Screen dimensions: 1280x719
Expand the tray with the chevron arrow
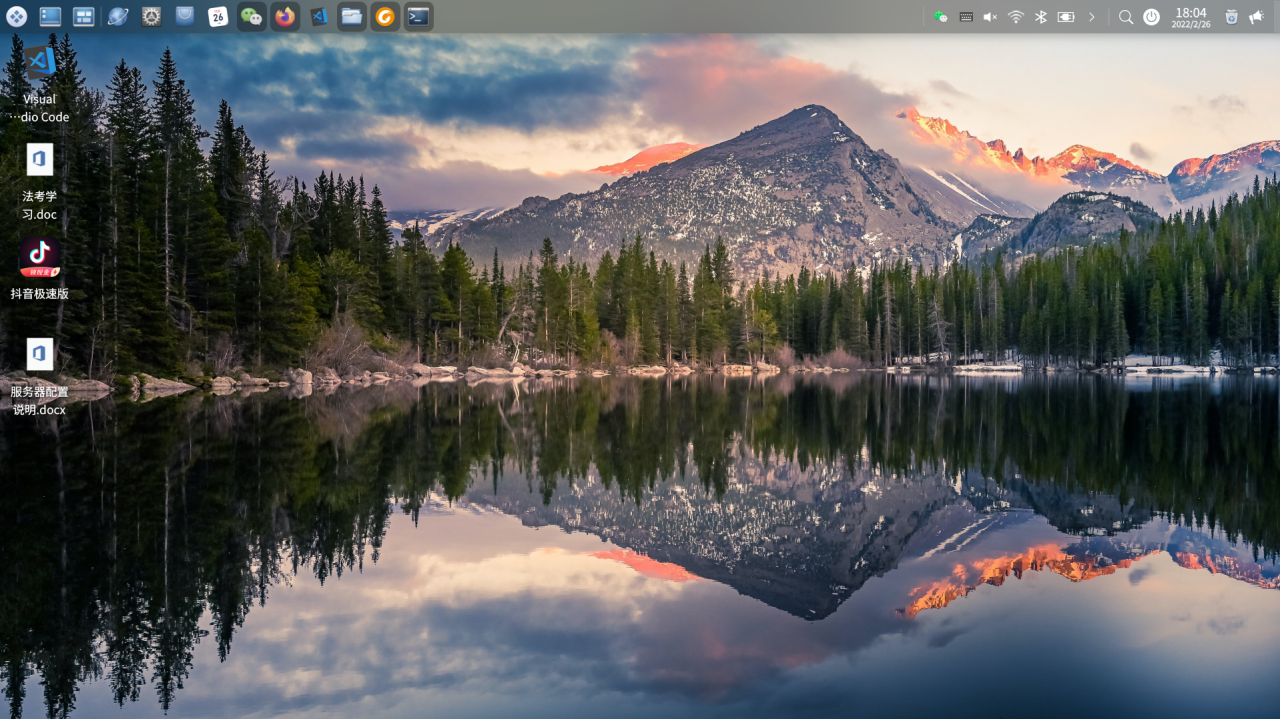(x=1091, y=17)
